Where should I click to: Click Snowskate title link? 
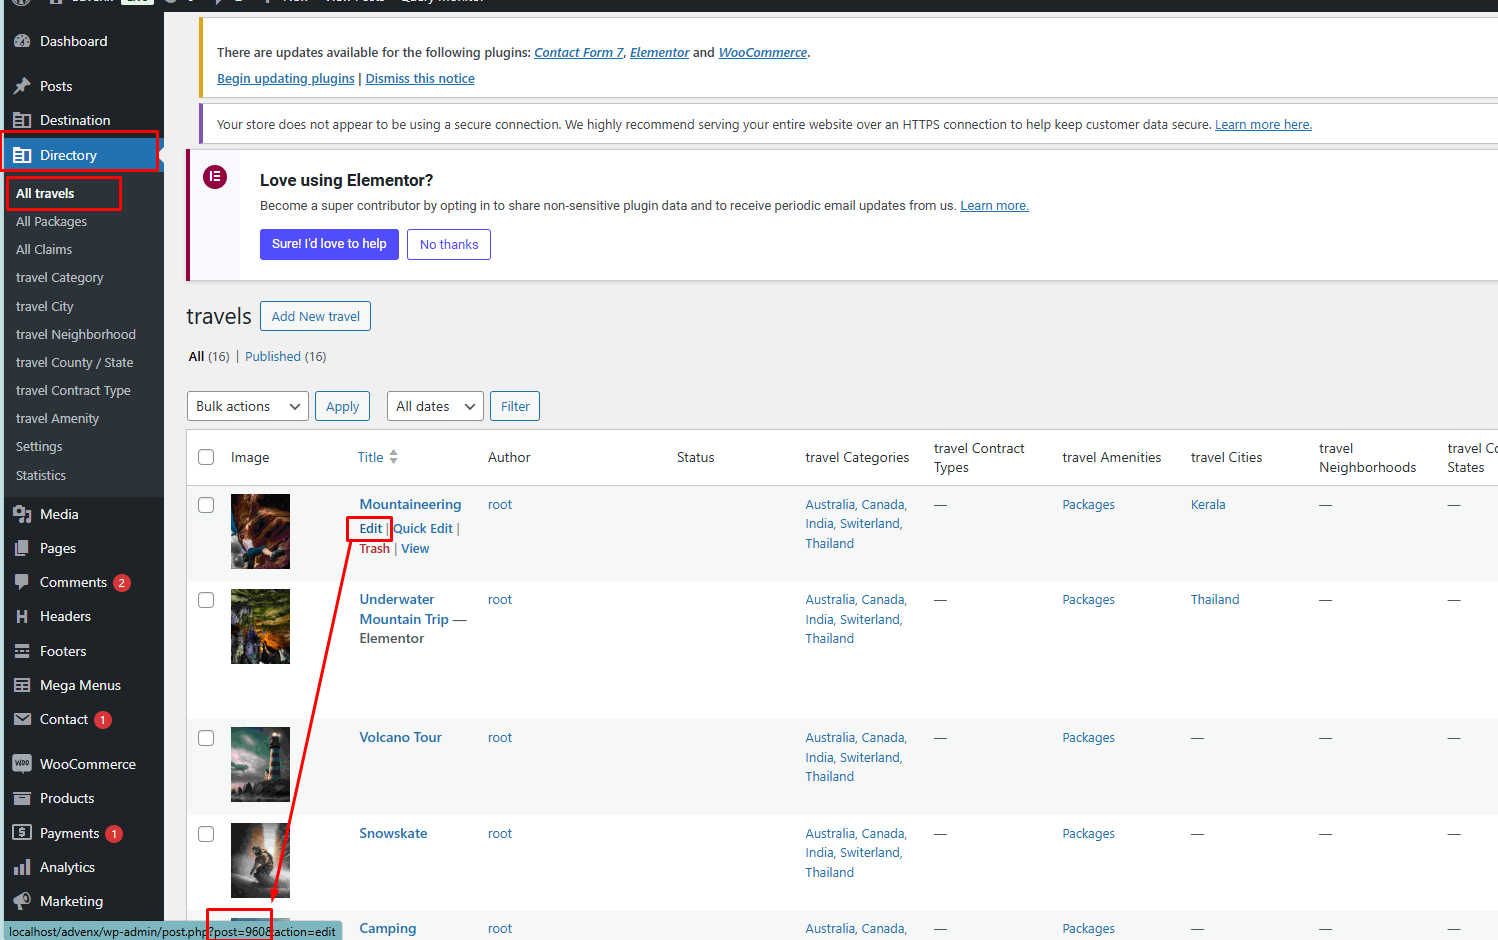tap(393, 833)
